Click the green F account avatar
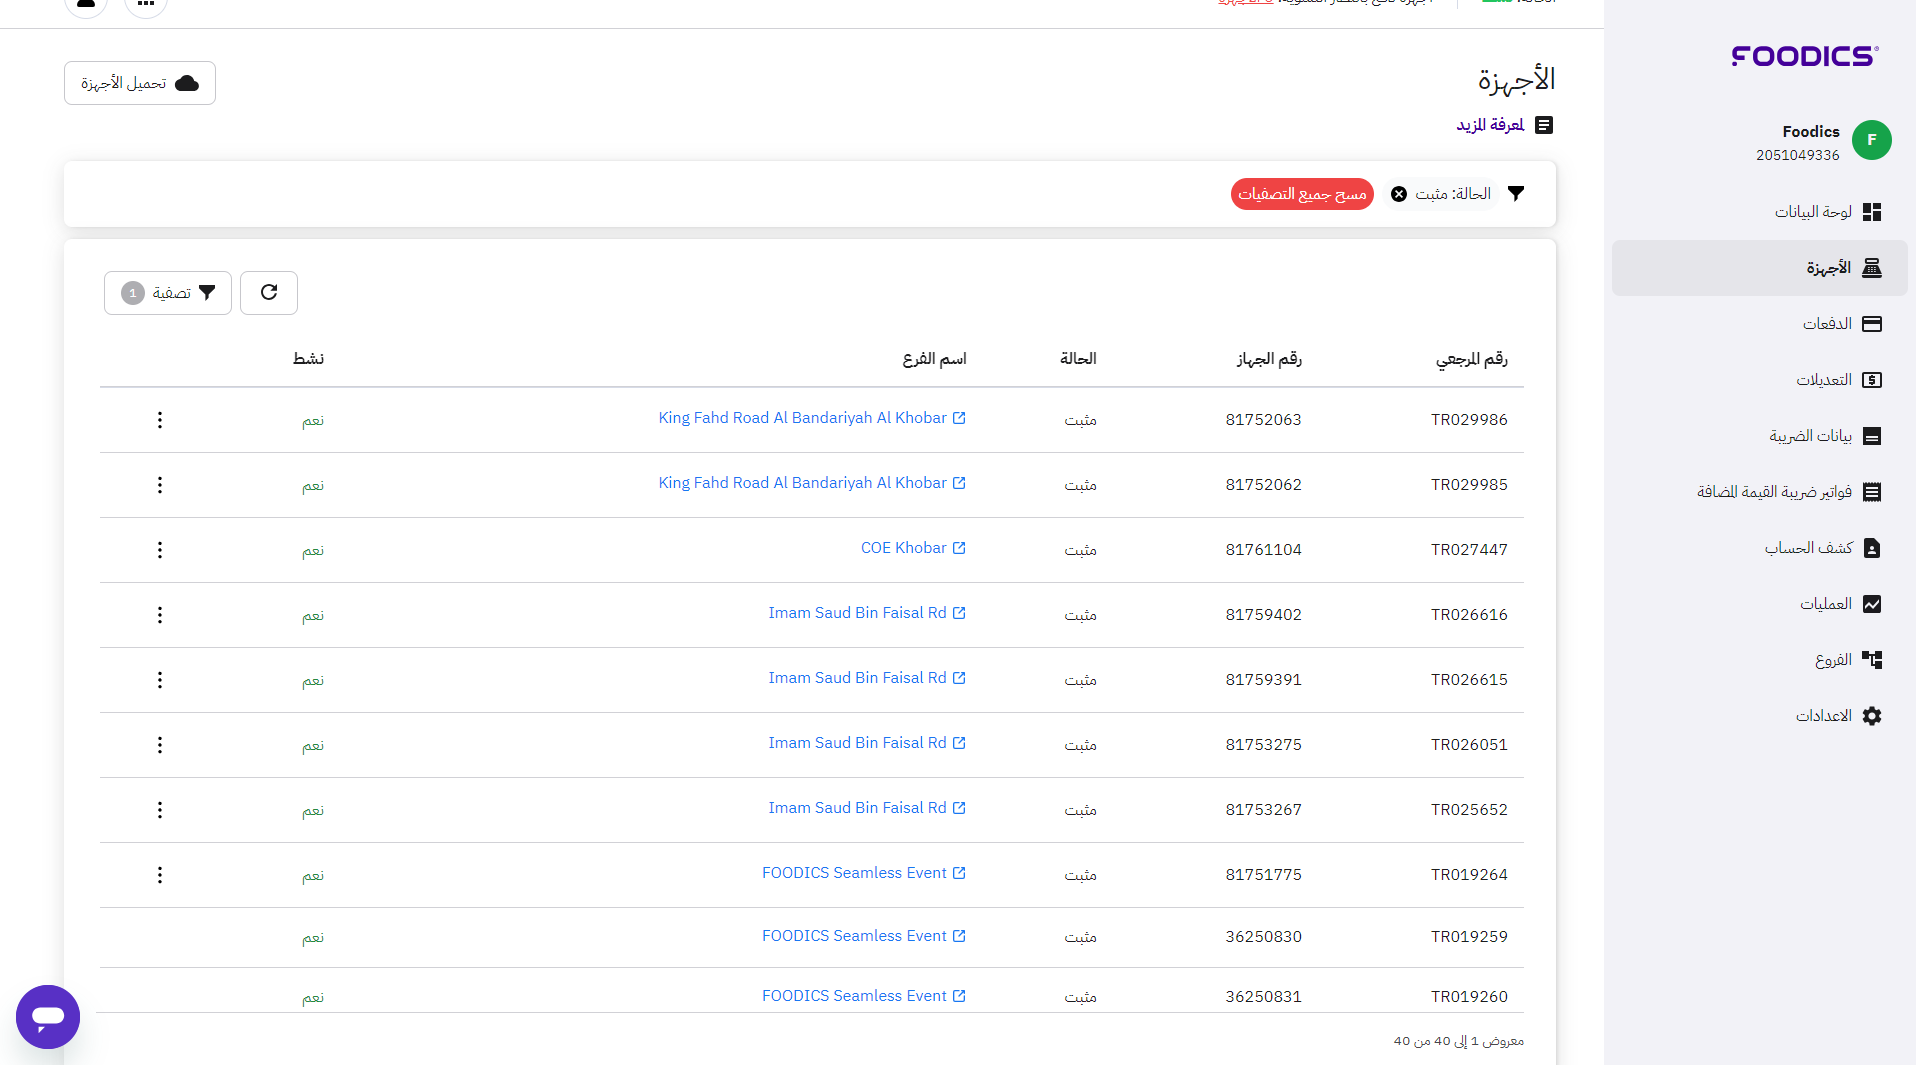This screenshot has width=1920, height=1065. point(1871,140)
